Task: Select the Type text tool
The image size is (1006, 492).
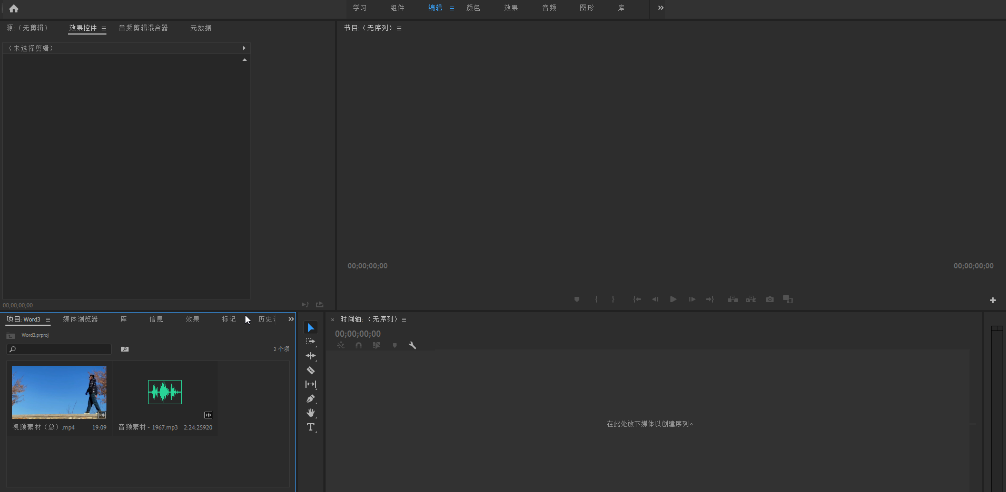Action: pyautogui.click(x=310, y=427)
